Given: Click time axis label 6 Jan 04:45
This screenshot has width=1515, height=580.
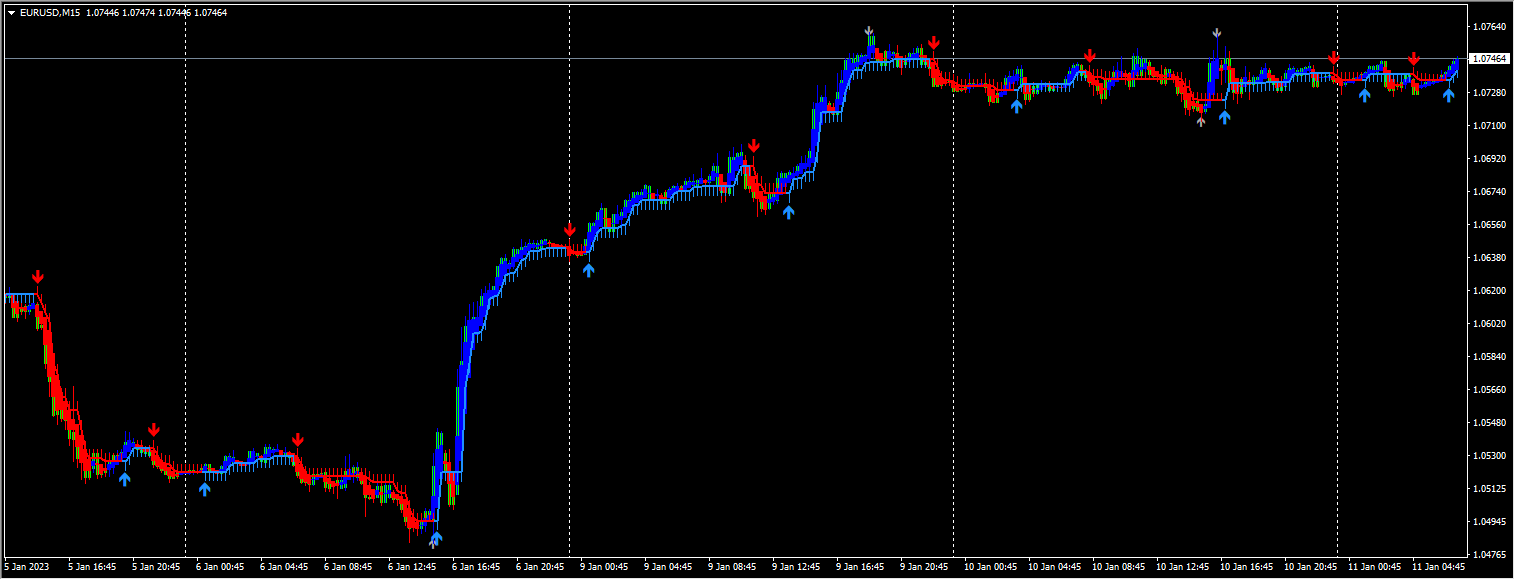Looking at the screenshot, I should coord(284,567).
